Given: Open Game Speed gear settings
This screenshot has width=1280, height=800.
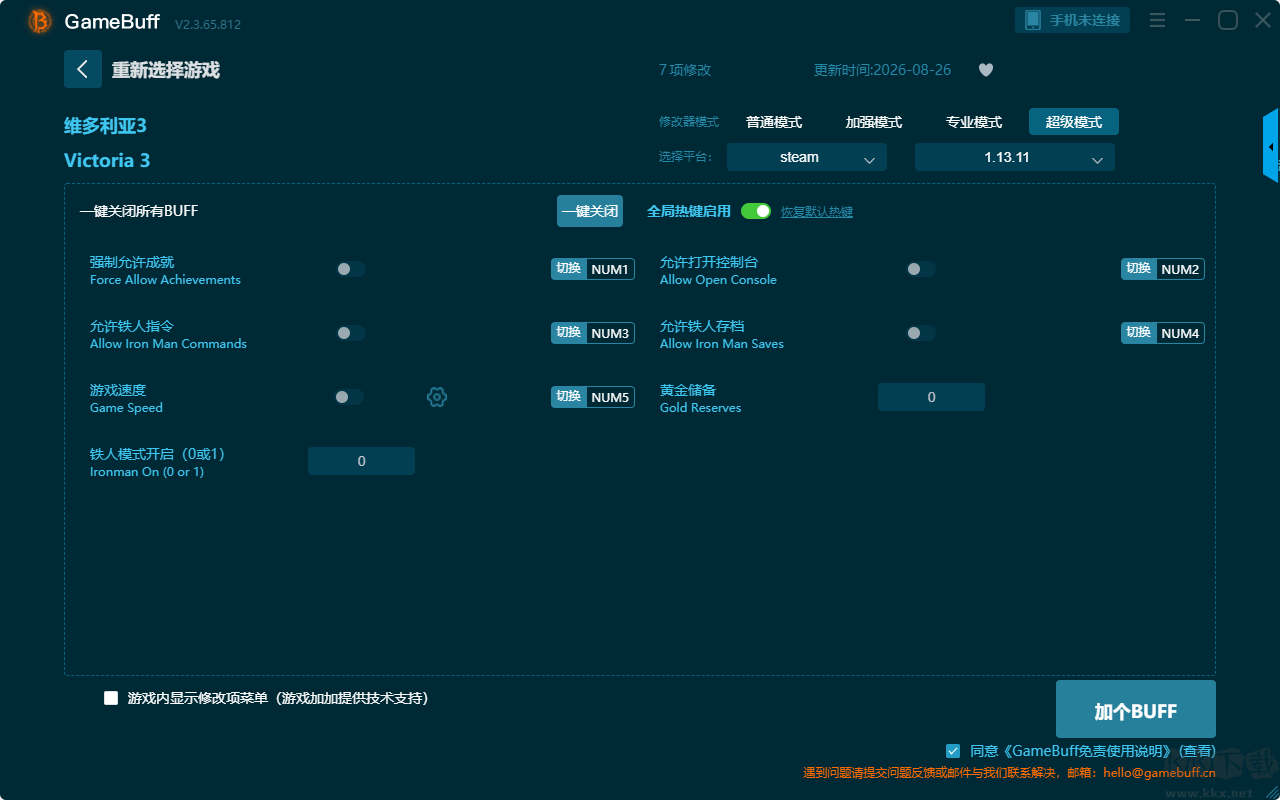Looking at the screenshot, I should pyautogui.click(x=437, y=397).
